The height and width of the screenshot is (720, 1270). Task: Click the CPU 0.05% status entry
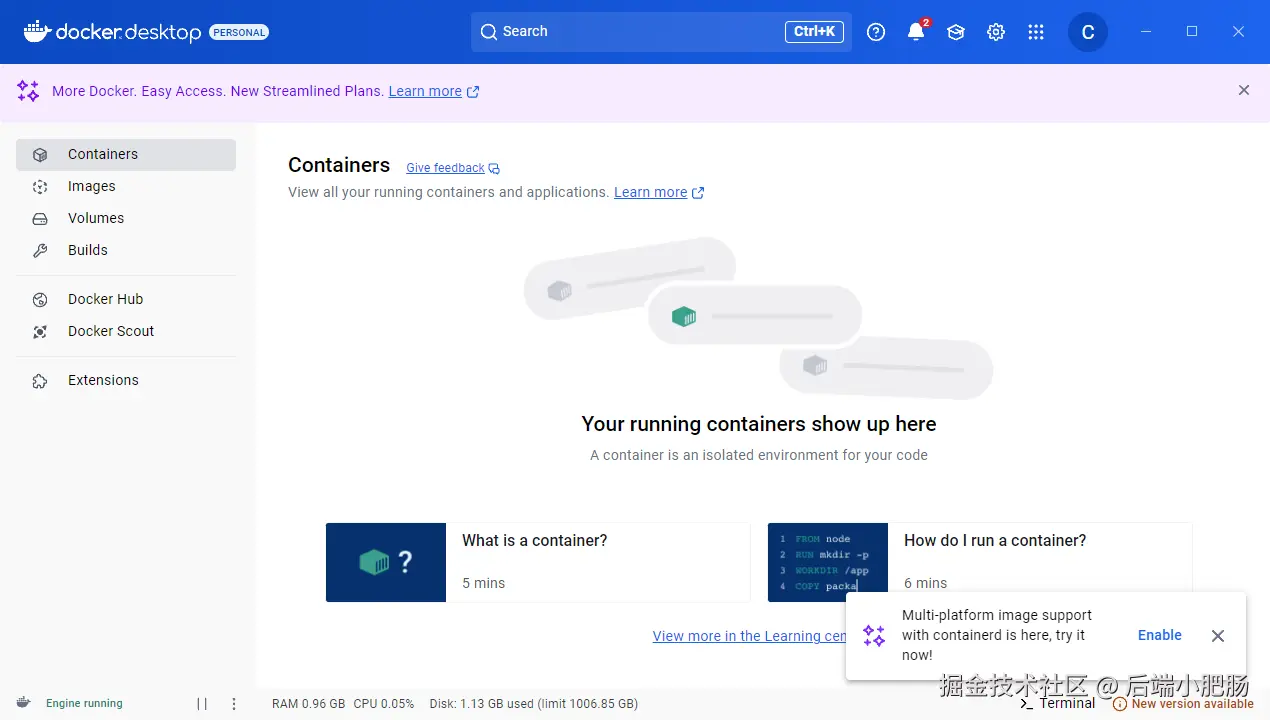pos(383,704)
